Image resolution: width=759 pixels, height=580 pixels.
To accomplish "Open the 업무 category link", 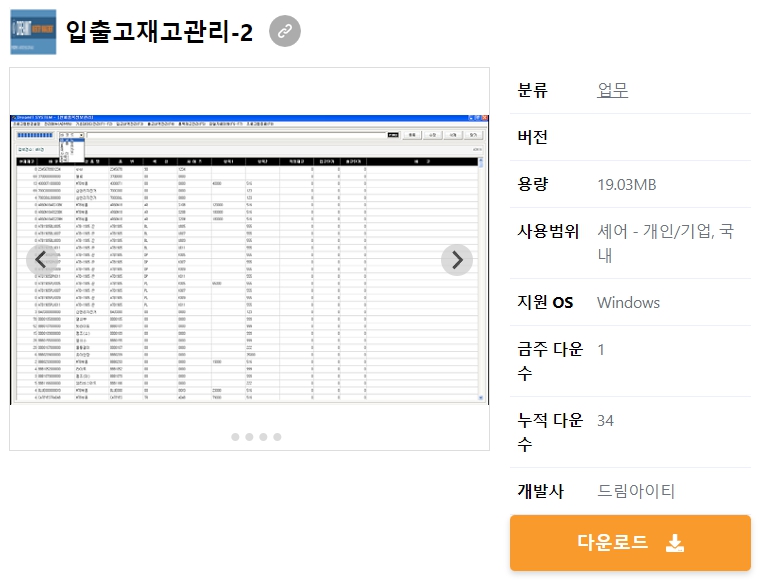I will tap(612, 90).
